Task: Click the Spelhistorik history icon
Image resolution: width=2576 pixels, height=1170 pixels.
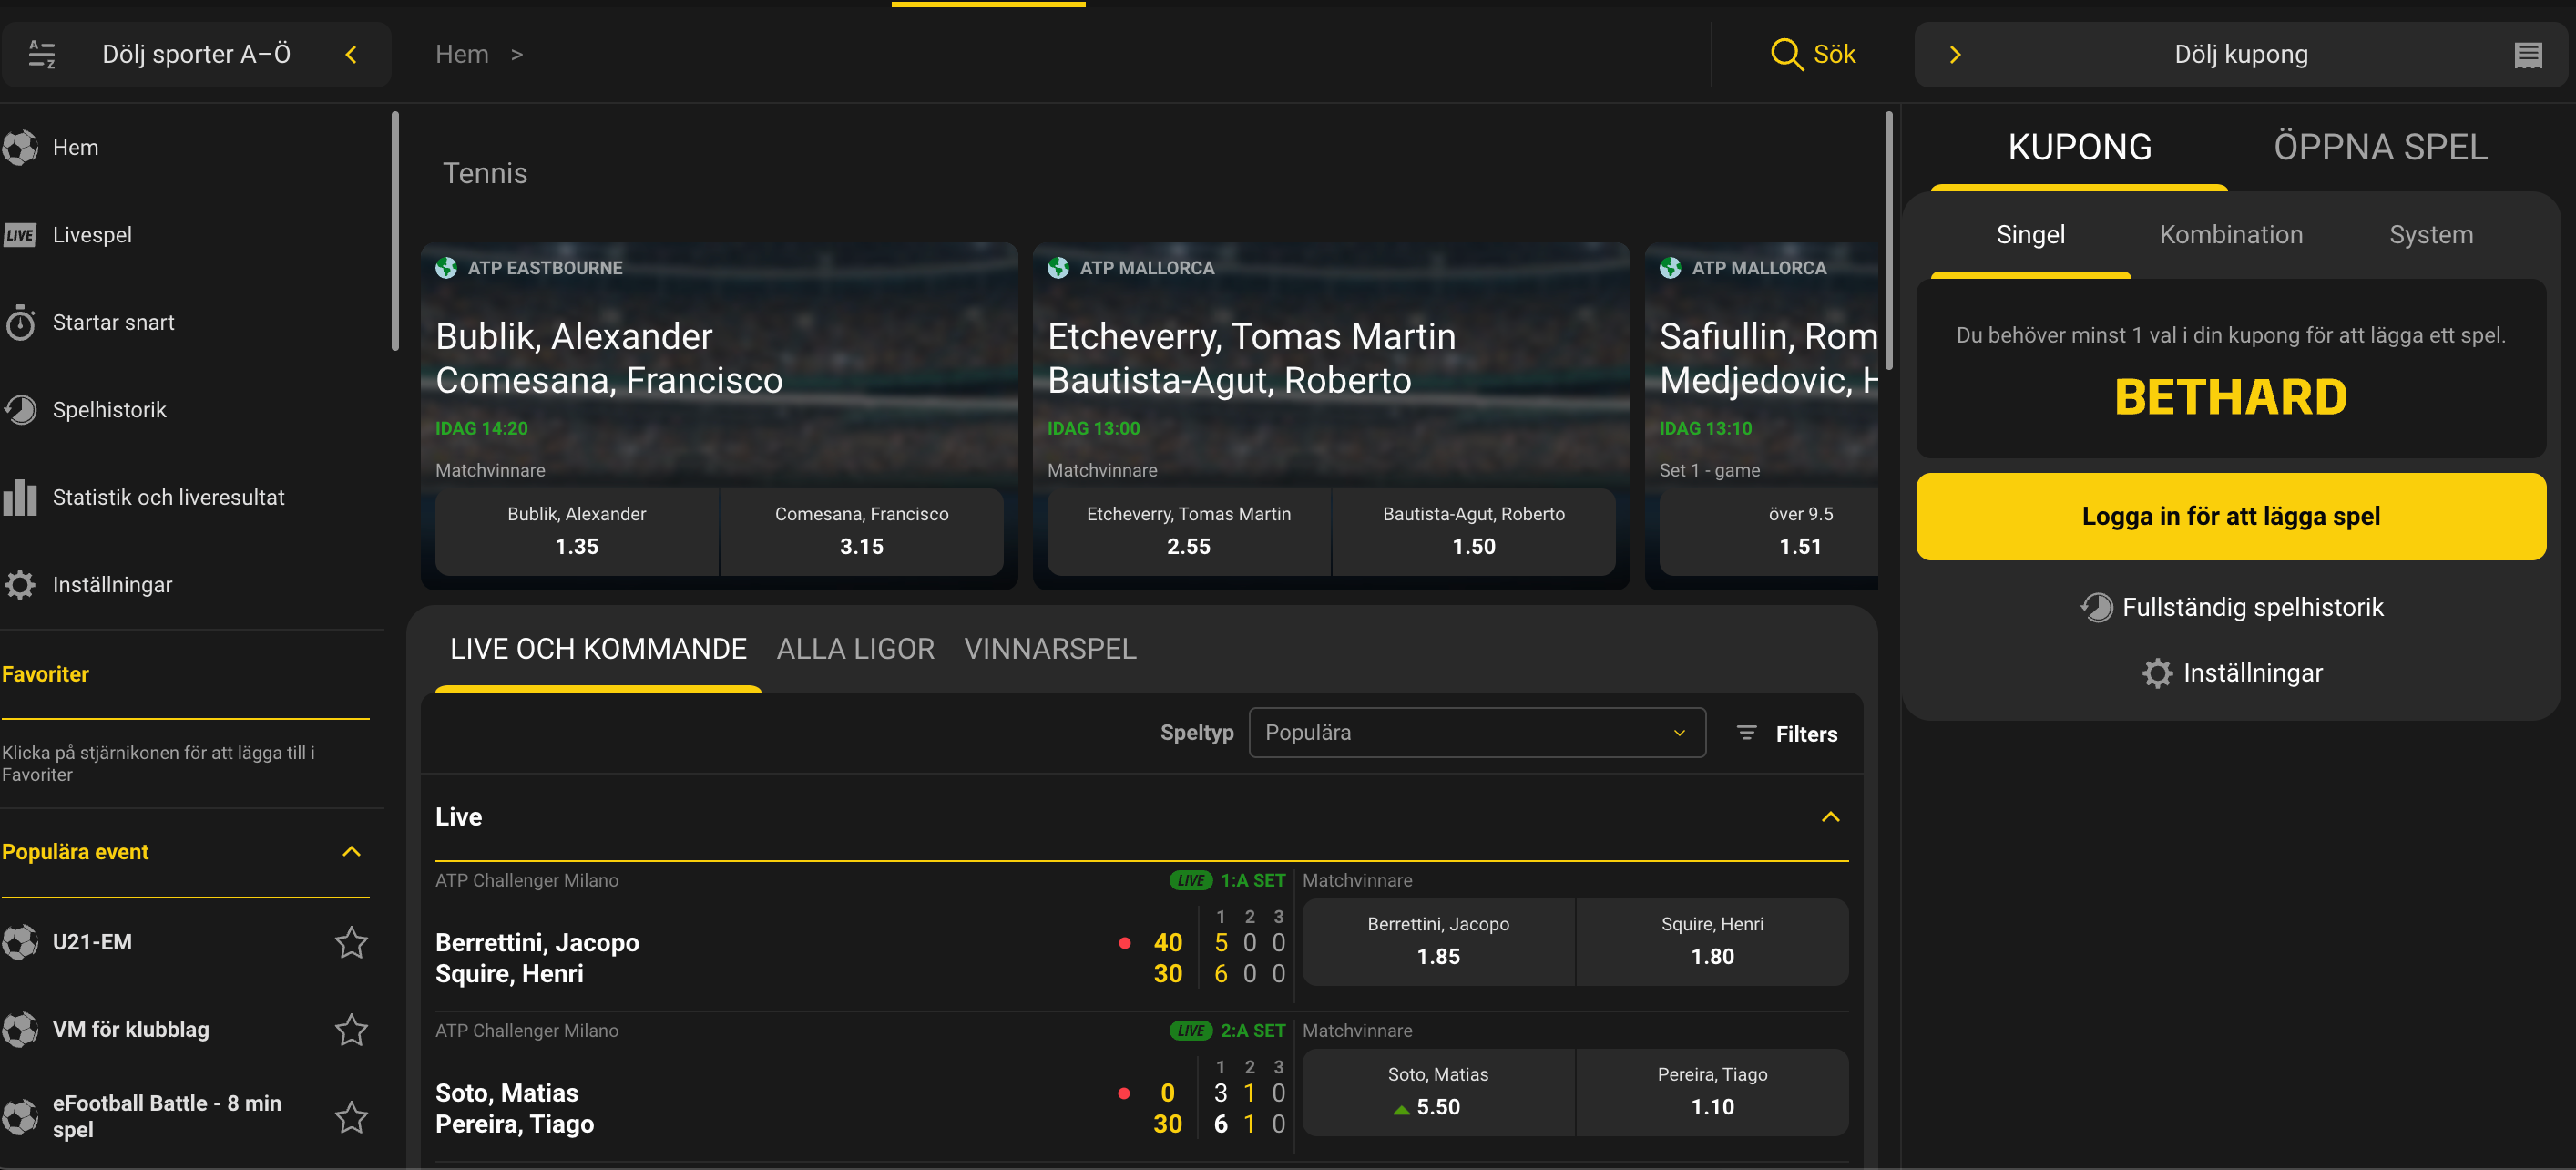Action: click(20, 410)
